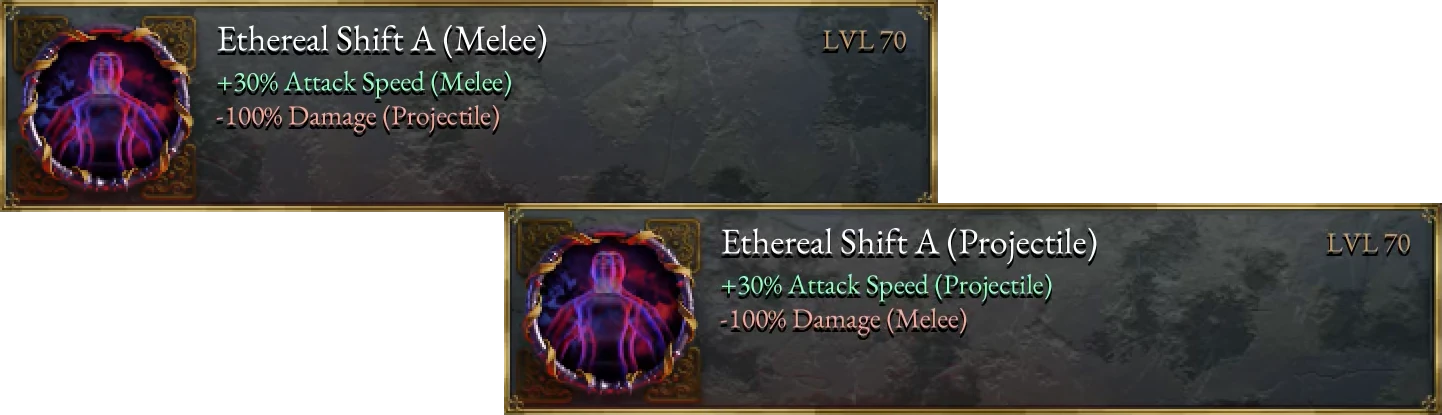Click LVL 70 on the Projectile card
The height and width of the screenshot is (415, 1442).
pos(1369,245)
